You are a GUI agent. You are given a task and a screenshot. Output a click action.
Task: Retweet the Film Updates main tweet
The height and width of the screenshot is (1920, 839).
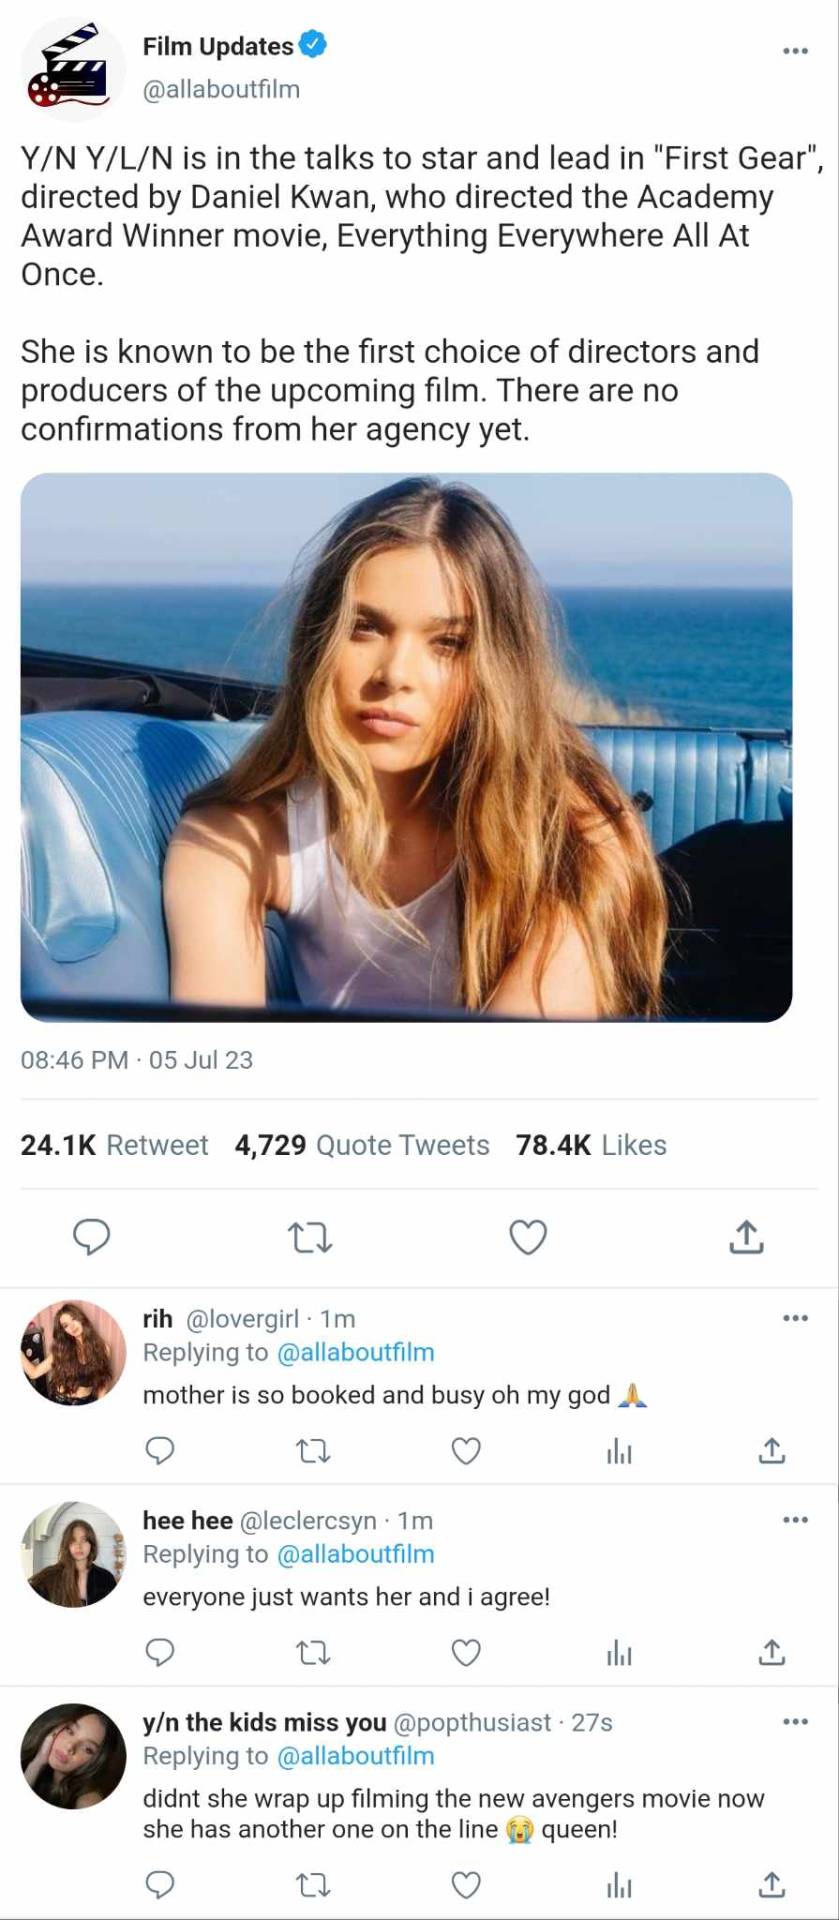point(310,1238)
